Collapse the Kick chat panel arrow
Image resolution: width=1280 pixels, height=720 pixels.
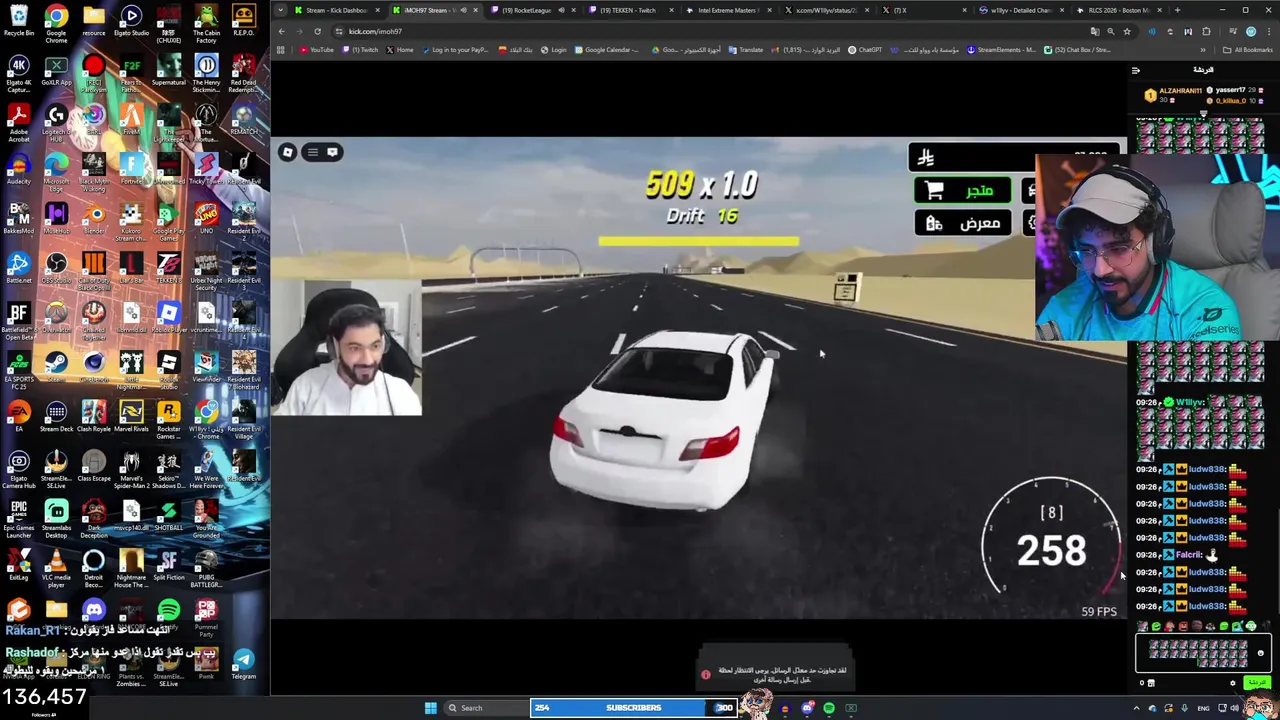pos(1135,70)
